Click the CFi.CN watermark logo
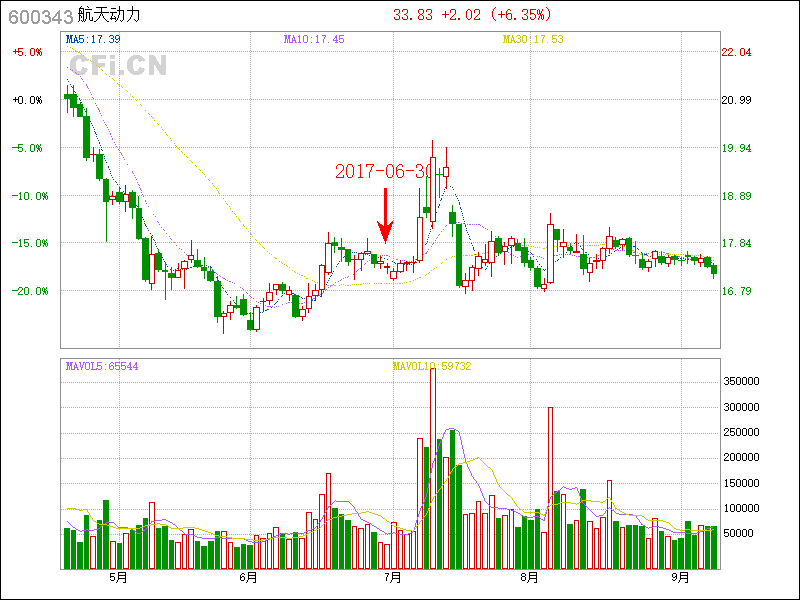The height and width of the screenshot is (600, 800). pos(118,66)
